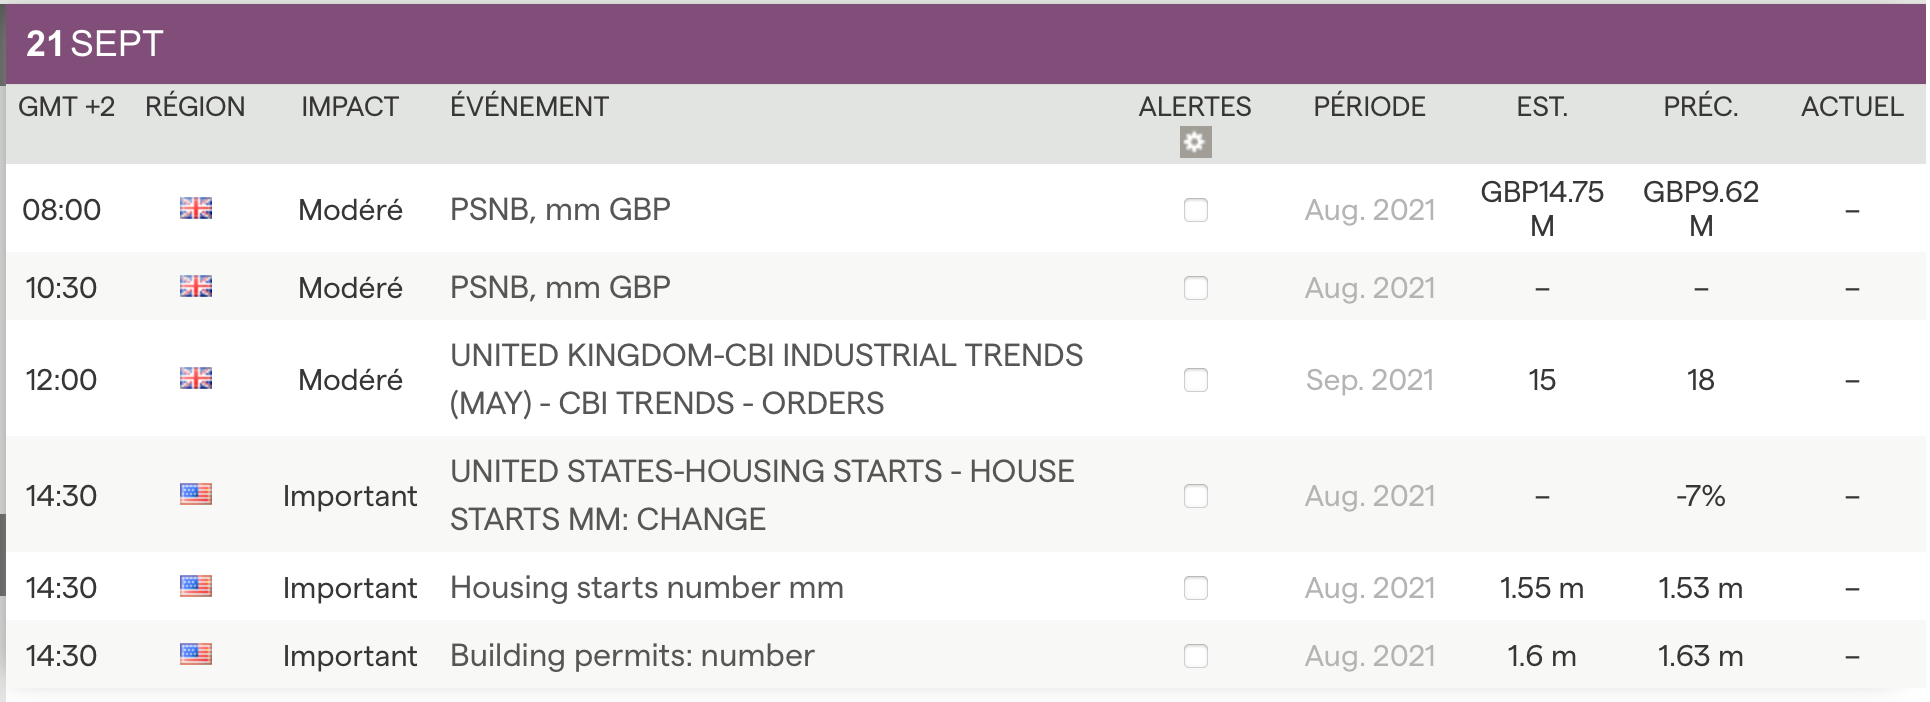This screenshot has height=702, width=1930.
Task: Click the IMPACT column header
Action: click(x=350, y=107)
